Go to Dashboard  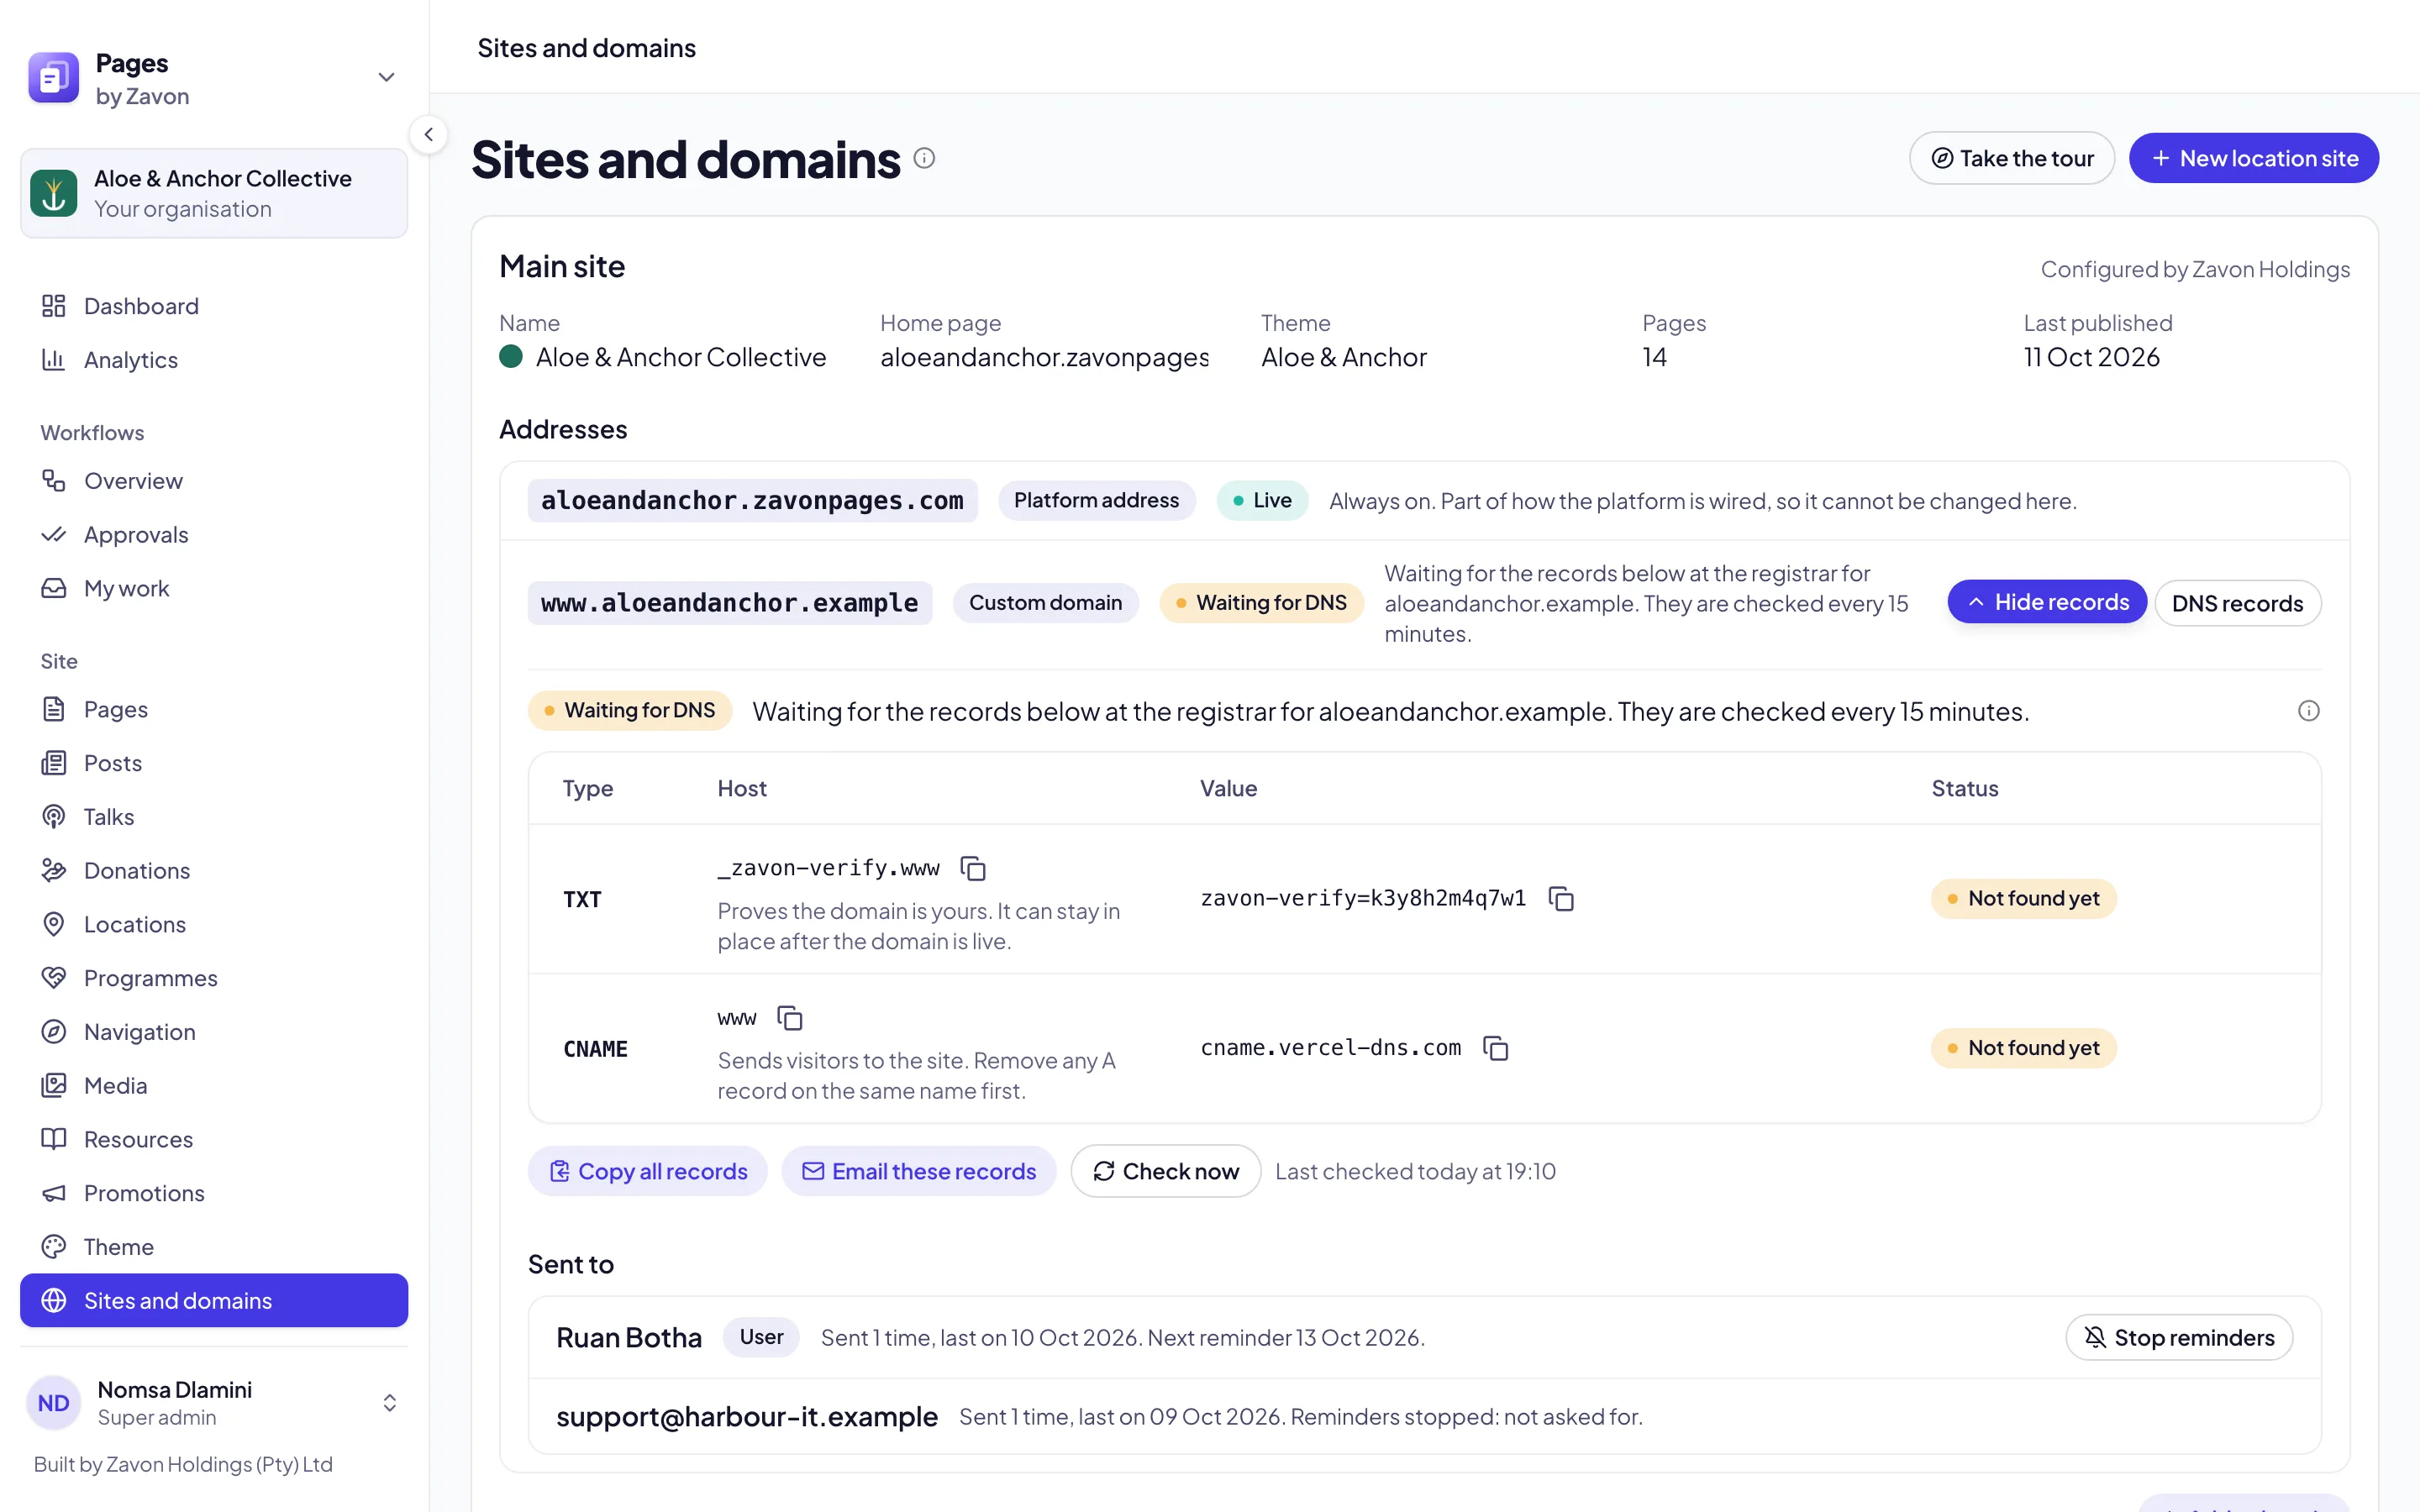214,306
